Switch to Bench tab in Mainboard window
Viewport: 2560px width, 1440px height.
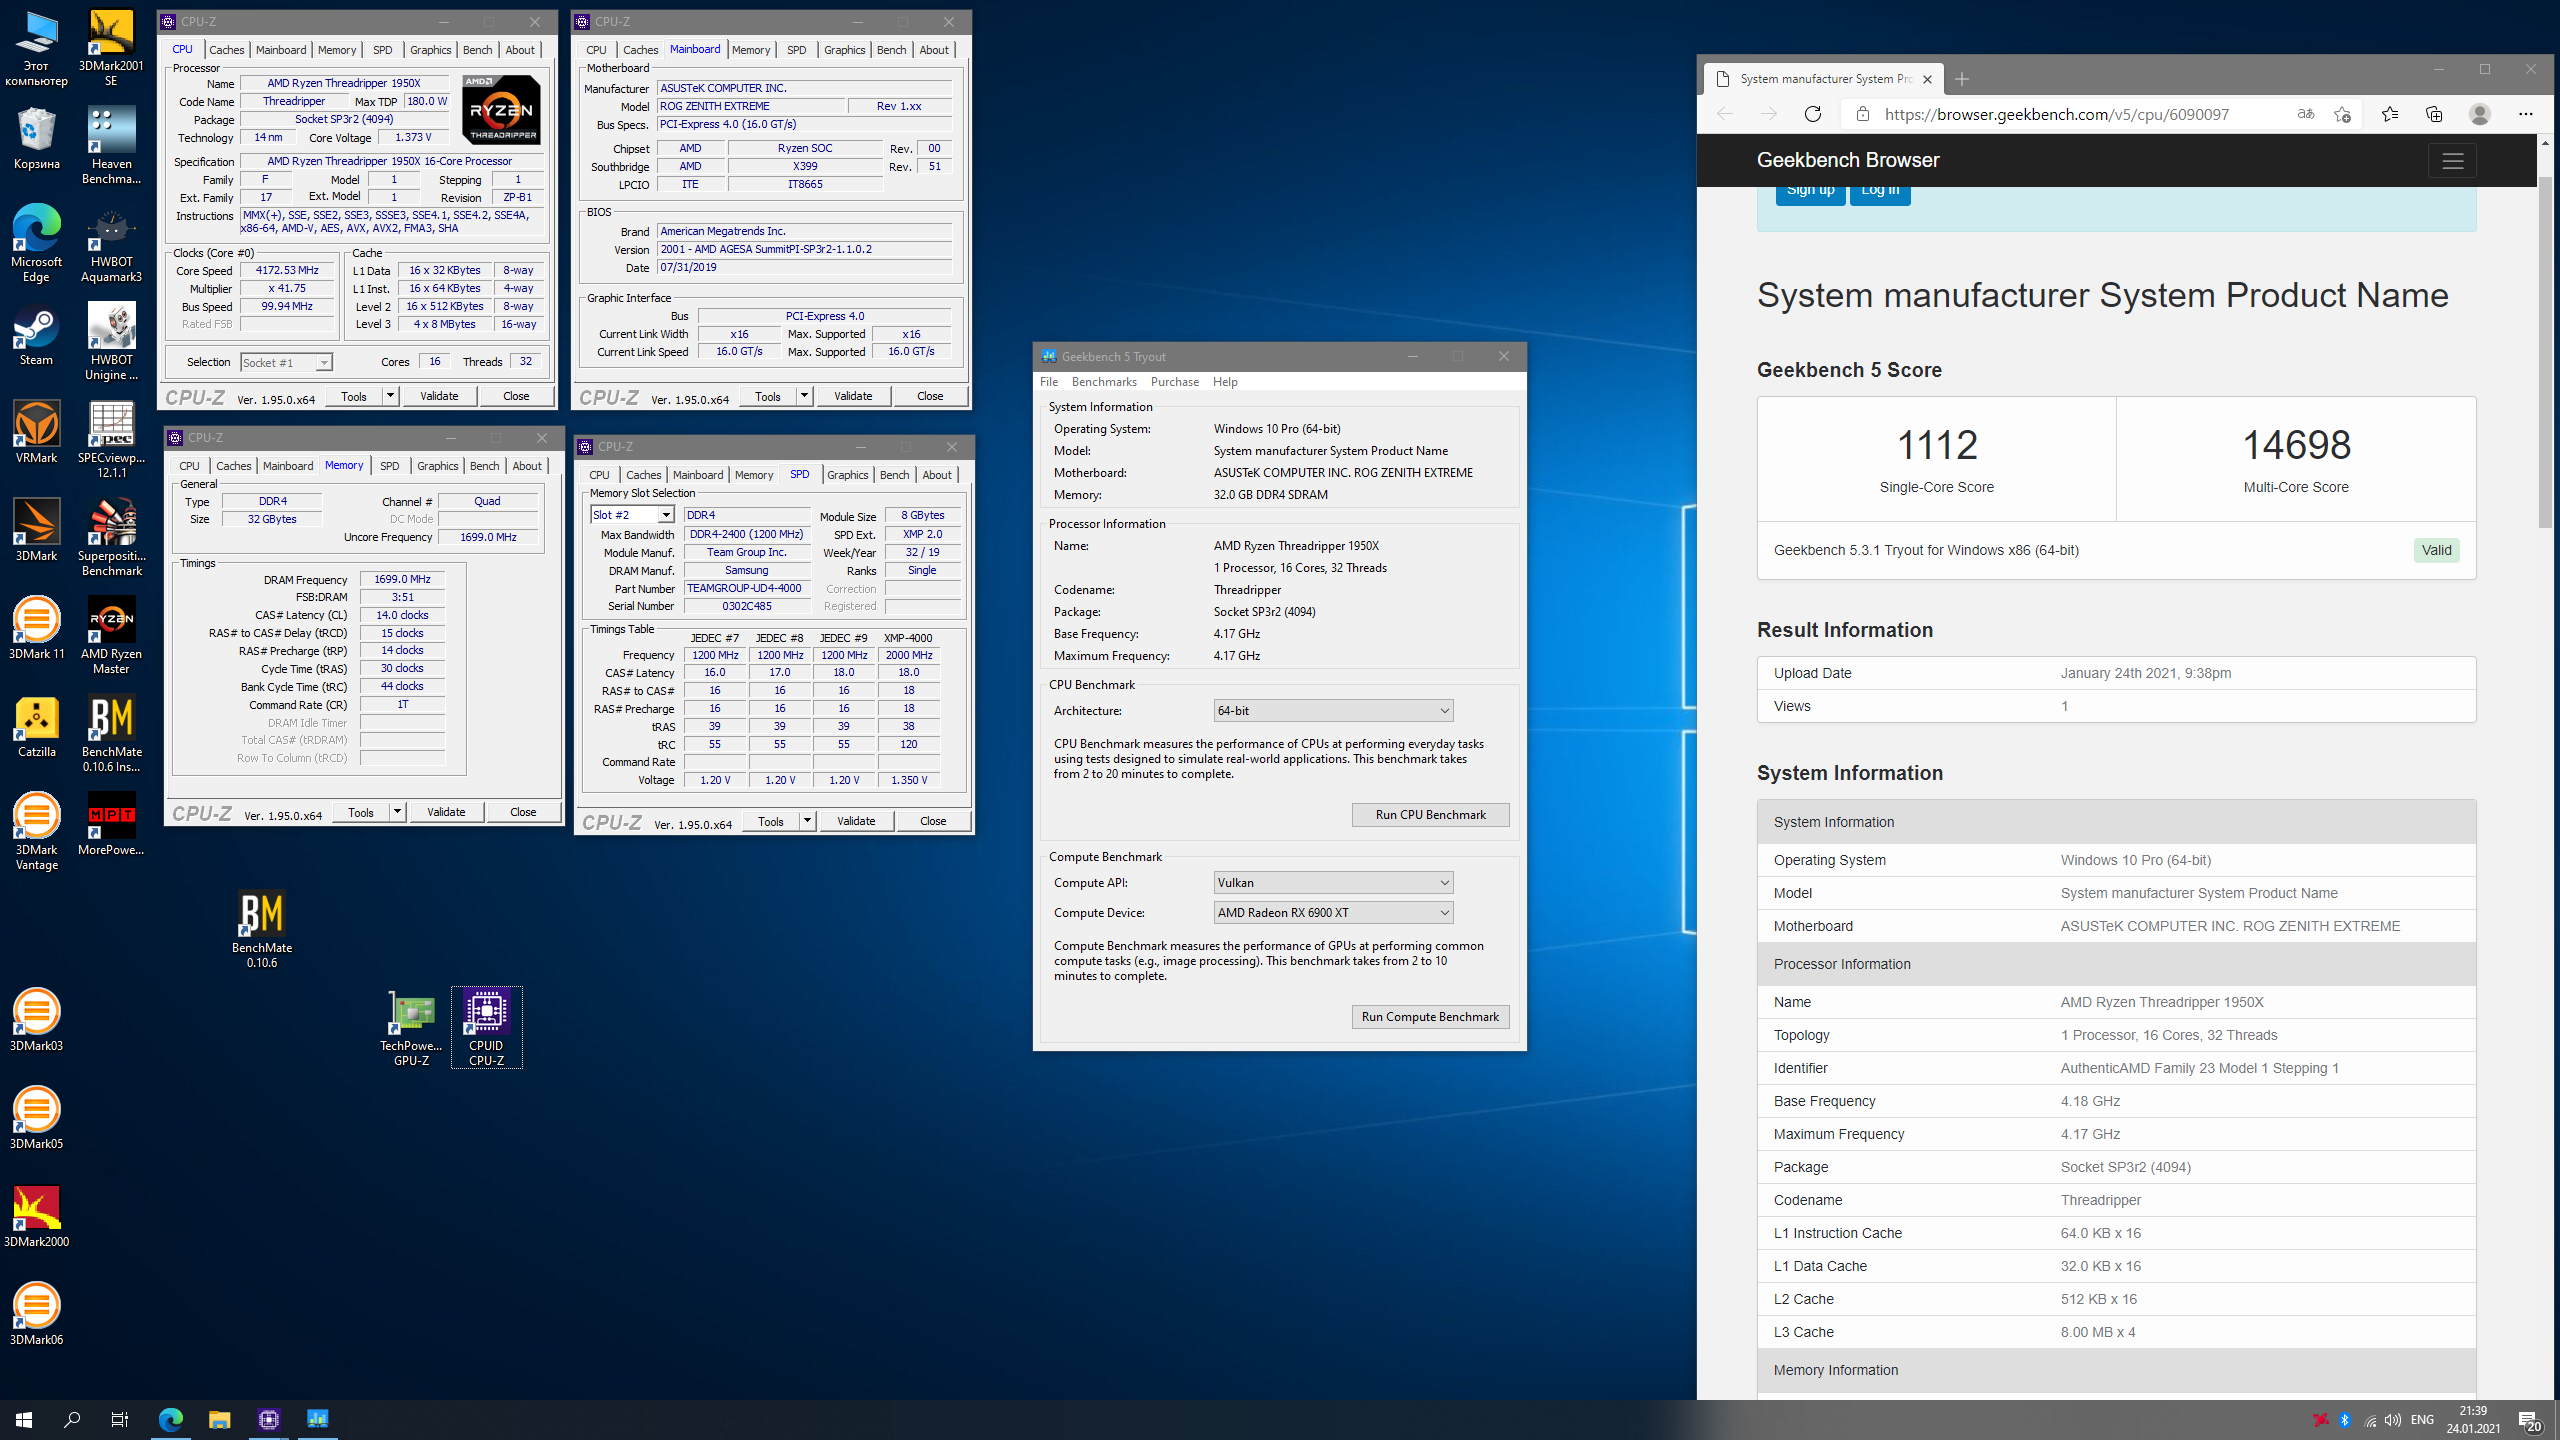point(891,50)
